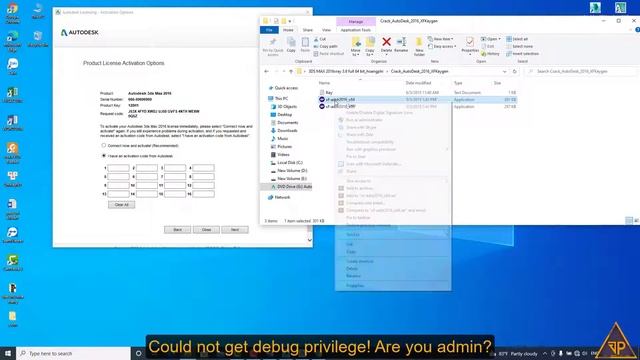Select Local Disk (C:) in navigation pane
The image size is (640, 360).
tap(290, 162)
